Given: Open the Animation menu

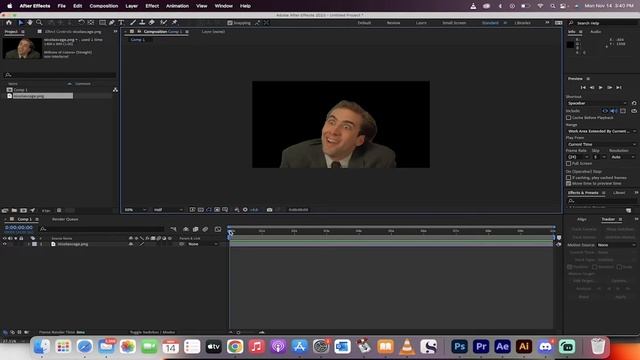Looking at the screenshot, I should [178, 6].
